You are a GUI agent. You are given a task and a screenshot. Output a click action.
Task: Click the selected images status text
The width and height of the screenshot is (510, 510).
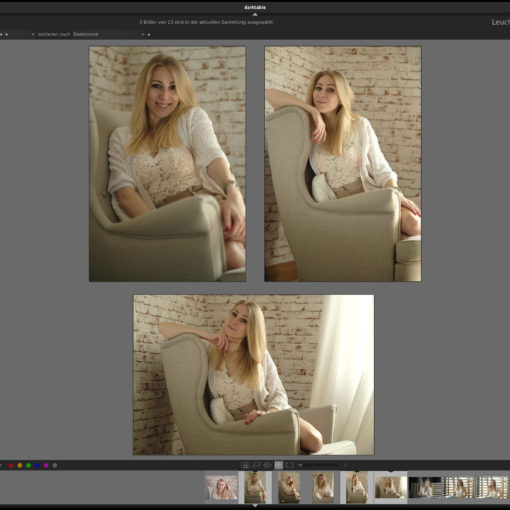pyautogui.click(x=206, y=22)
